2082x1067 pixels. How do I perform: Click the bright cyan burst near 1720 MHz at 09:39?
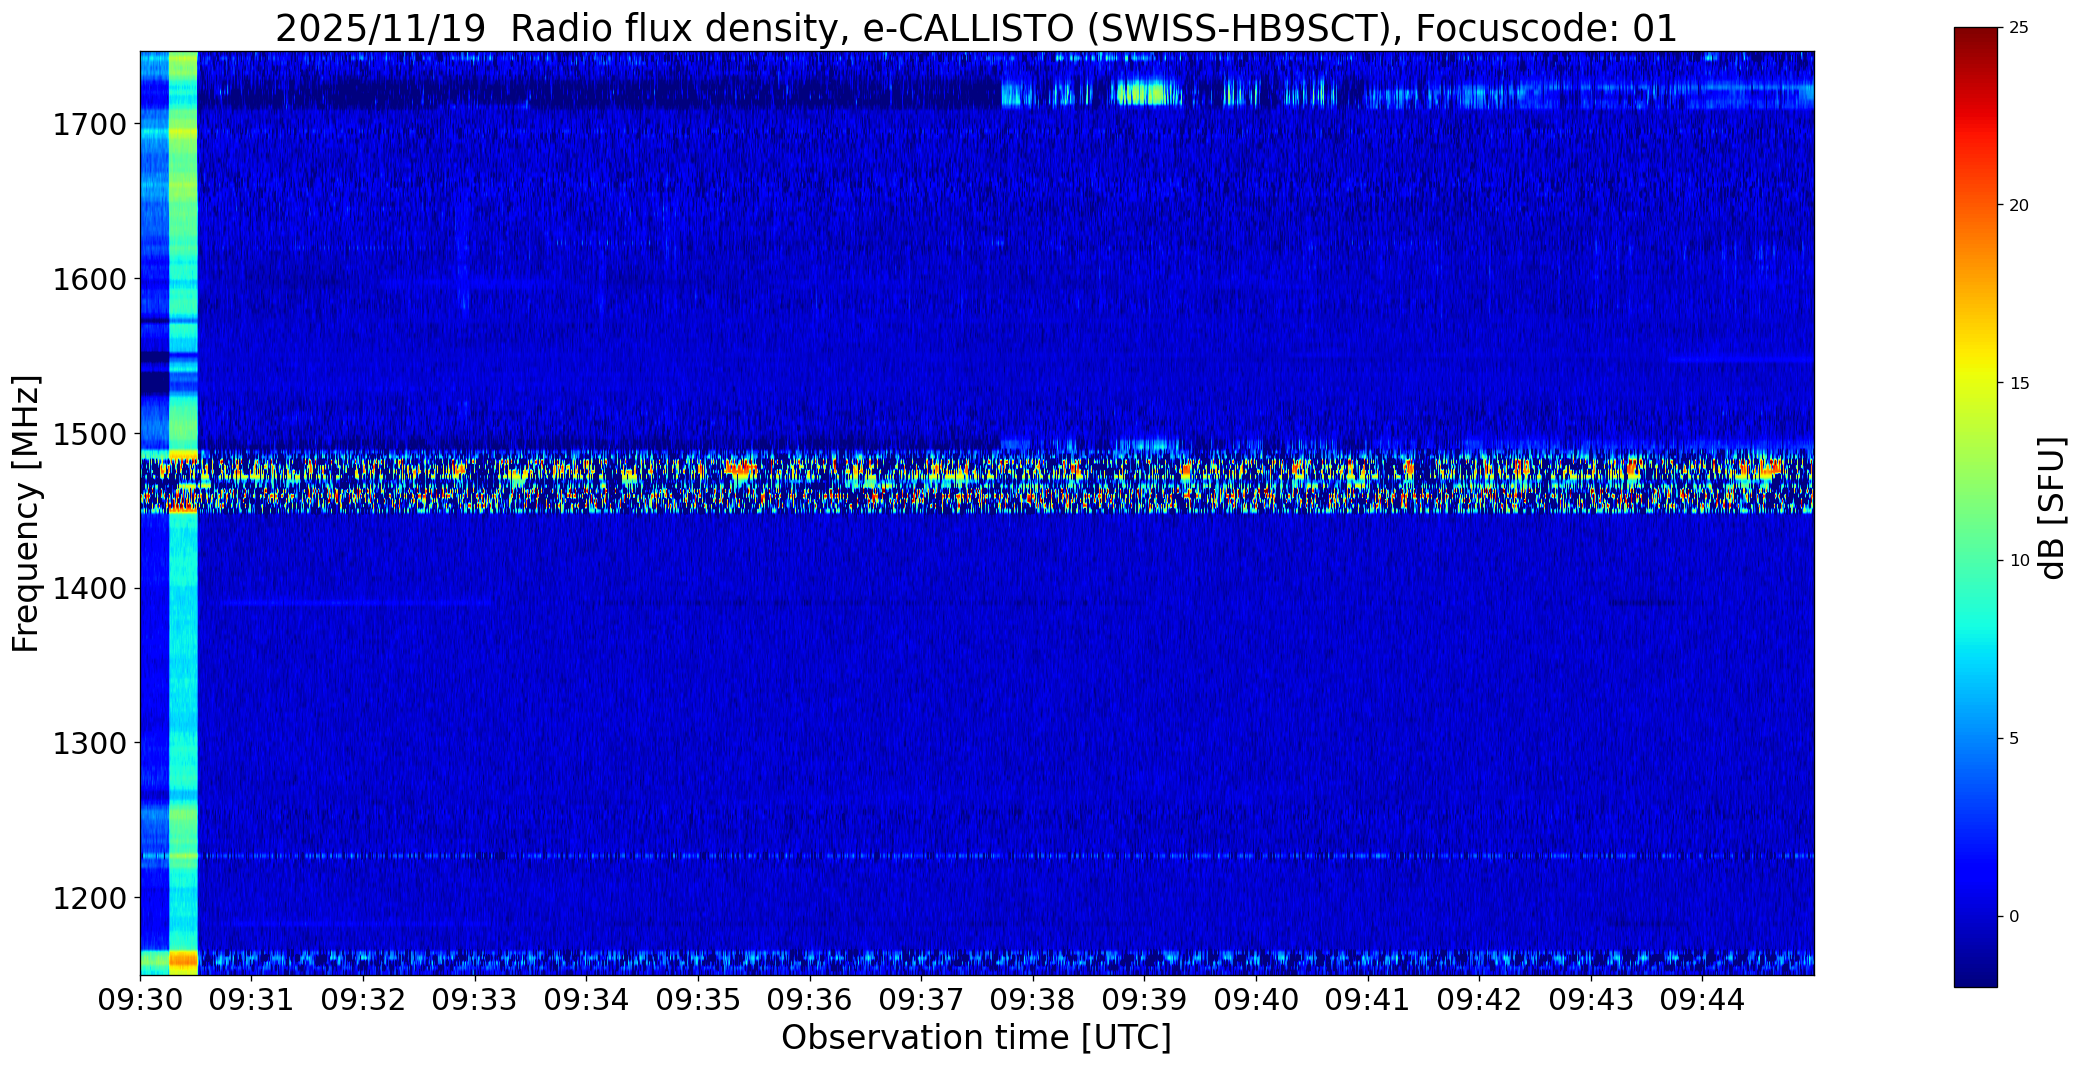[1147, 94]
